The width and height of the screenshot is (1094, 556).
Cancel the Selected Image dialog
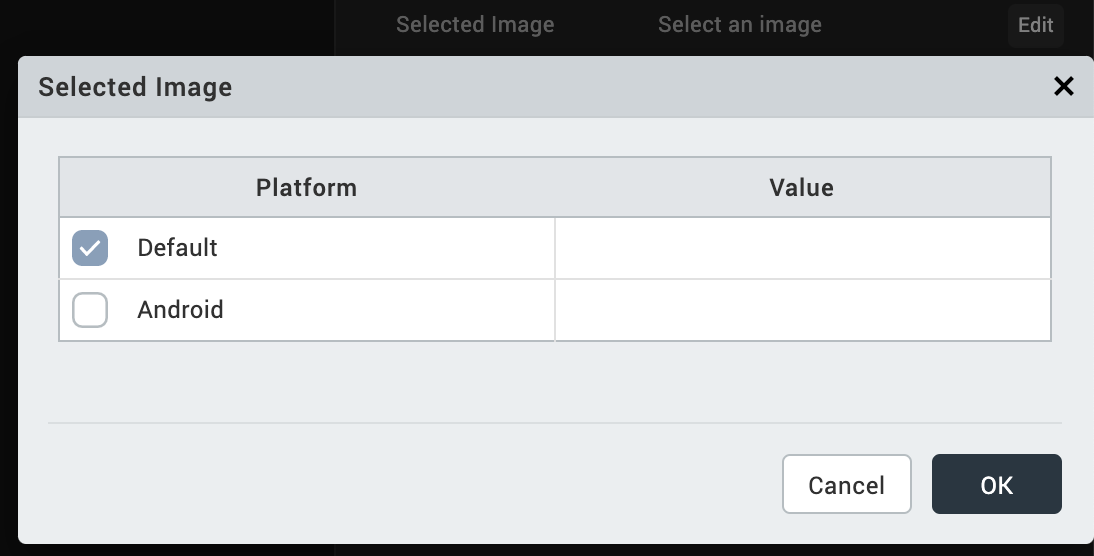pyautogui.click(x=846, y=485)
